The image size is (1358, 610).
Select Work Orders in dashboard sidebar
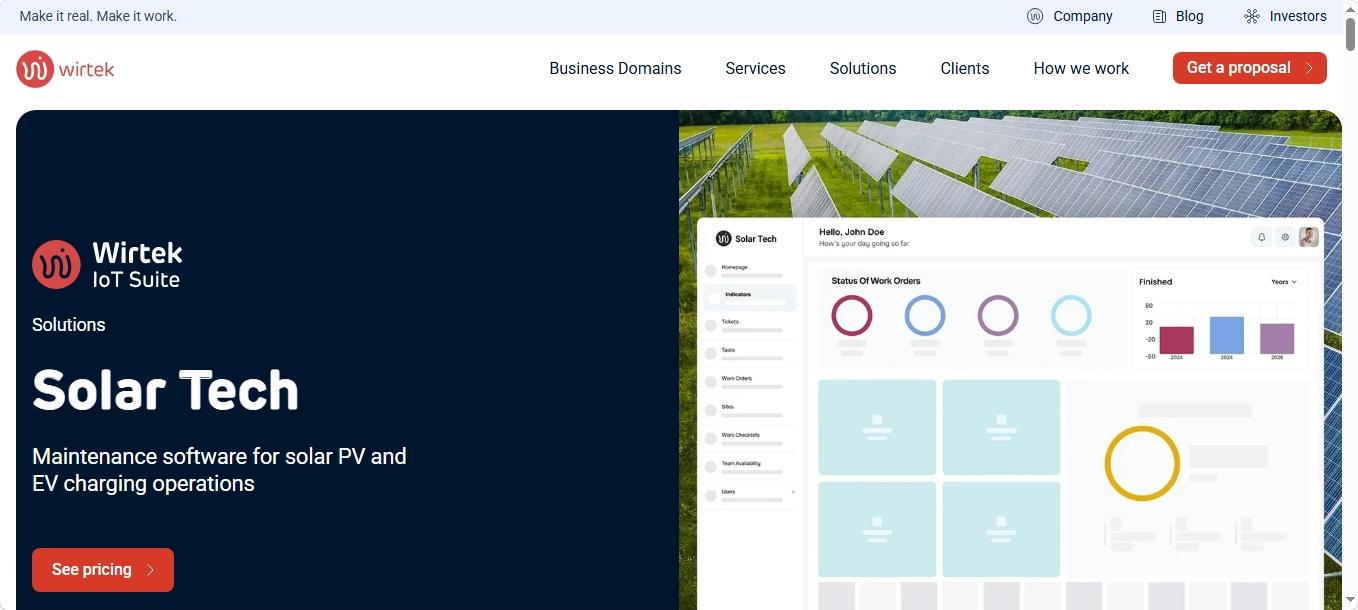[x=750, y=381]
